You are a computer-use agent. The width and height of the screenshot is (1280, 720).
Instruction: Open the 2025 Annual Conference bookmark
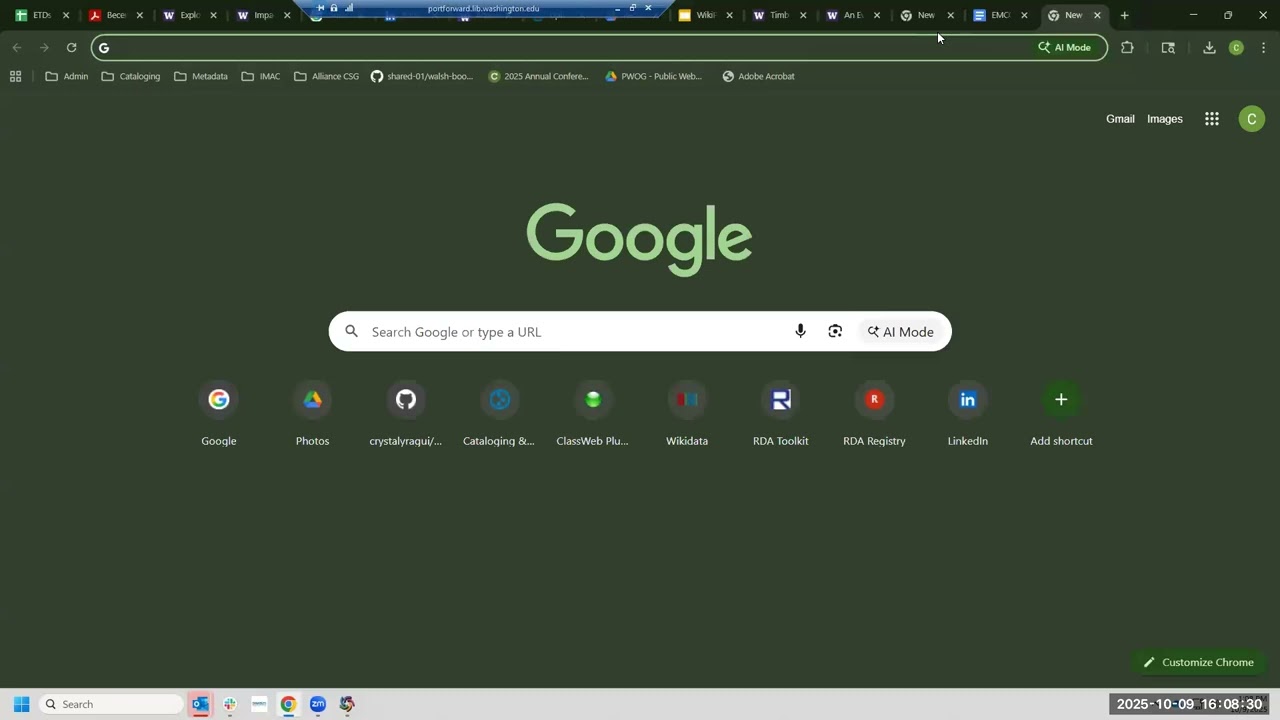pos(539,76)
